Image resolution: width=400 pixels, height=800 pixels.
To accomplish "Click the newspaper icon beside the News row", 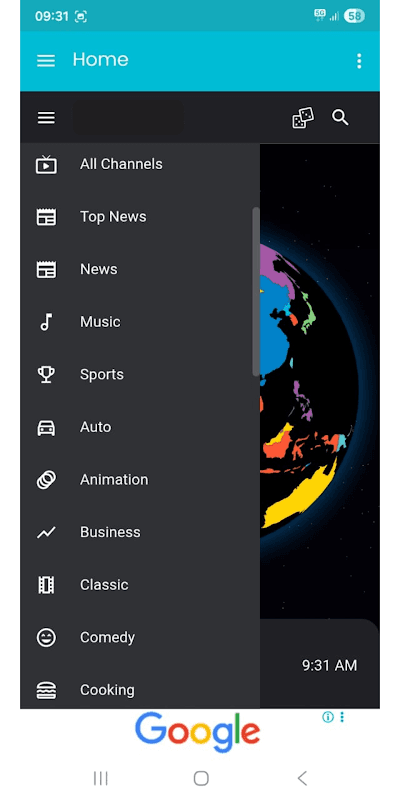I will pos(46,269).
